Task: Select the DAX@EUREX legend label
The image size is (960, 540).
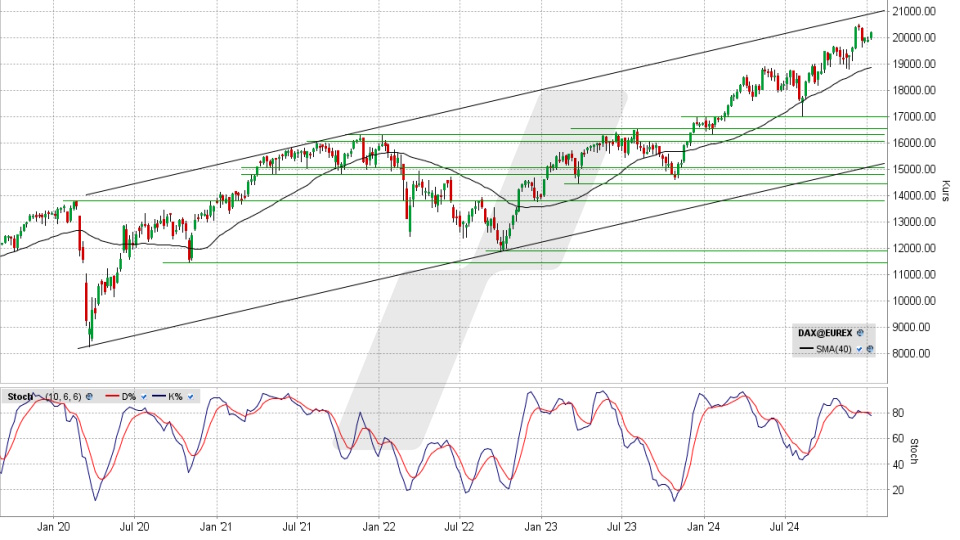Action: (x=825, y=333)
